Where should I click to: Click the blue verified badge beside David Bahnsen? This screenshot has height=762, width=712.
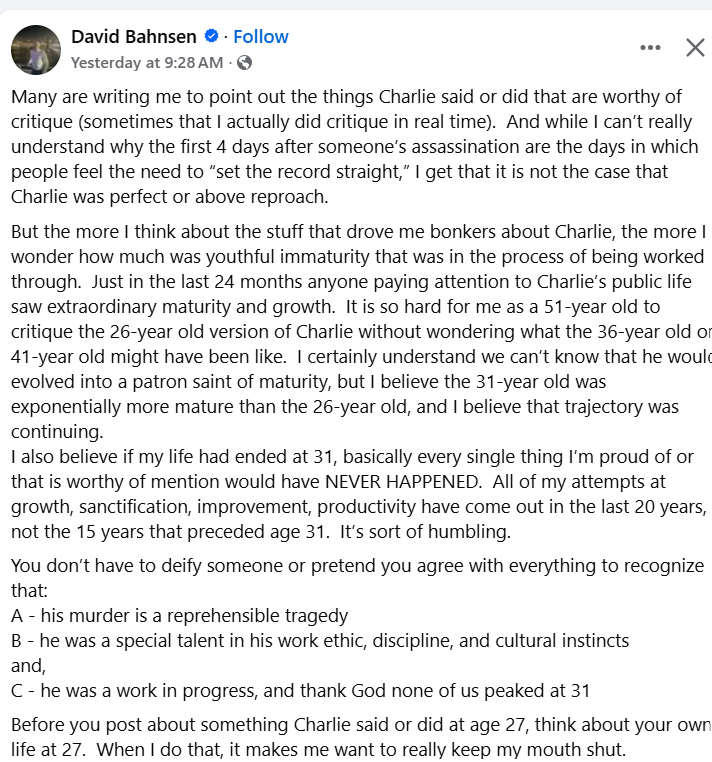[x=211, y=36]
